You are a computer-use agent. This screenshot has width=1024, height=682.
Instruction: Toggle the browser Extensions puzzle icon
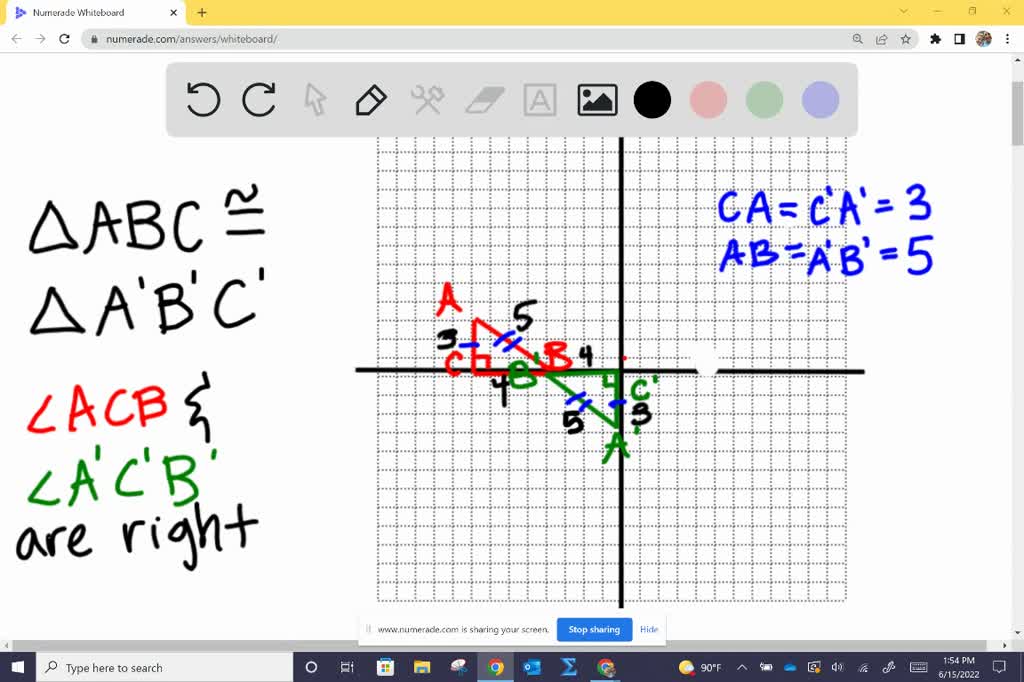click(x=934, y=39)
